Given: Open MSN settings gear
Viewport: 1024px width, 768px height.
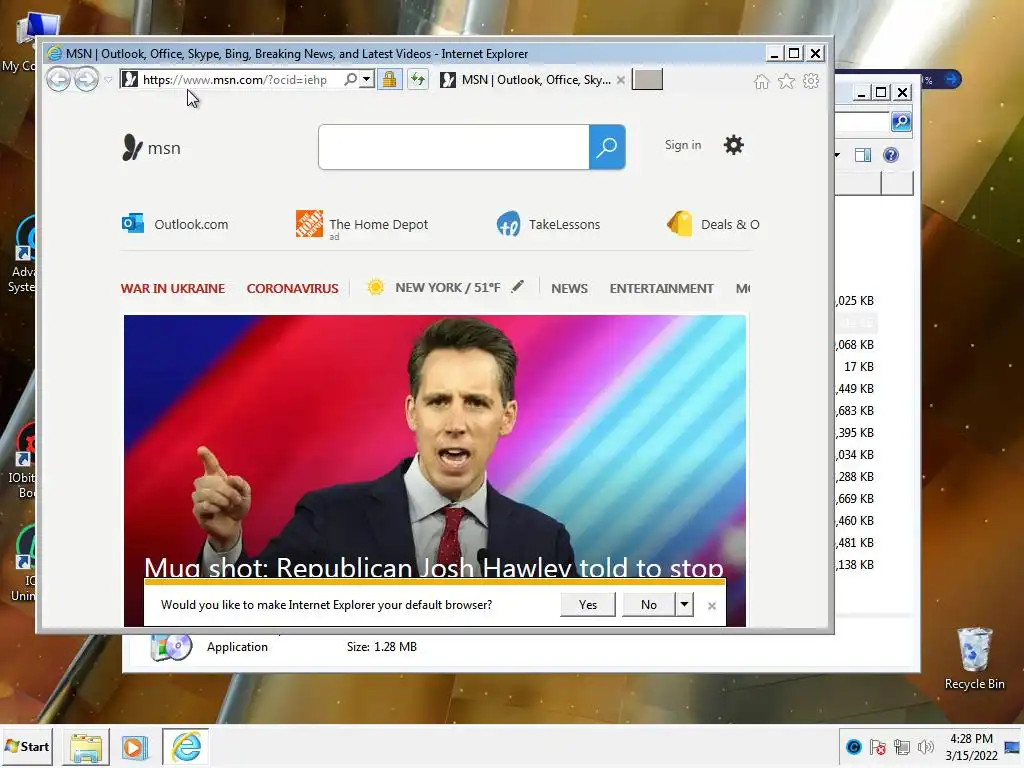Looking at the screenshot, I should click(733, 145).
